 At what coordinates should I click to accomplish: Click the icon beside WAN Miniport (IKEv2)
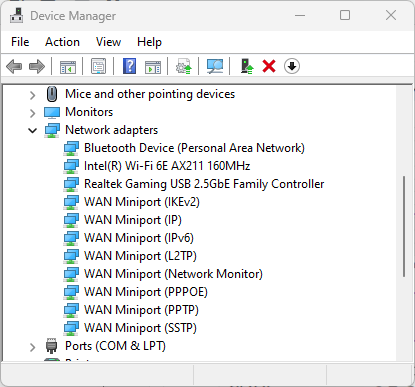71,202
